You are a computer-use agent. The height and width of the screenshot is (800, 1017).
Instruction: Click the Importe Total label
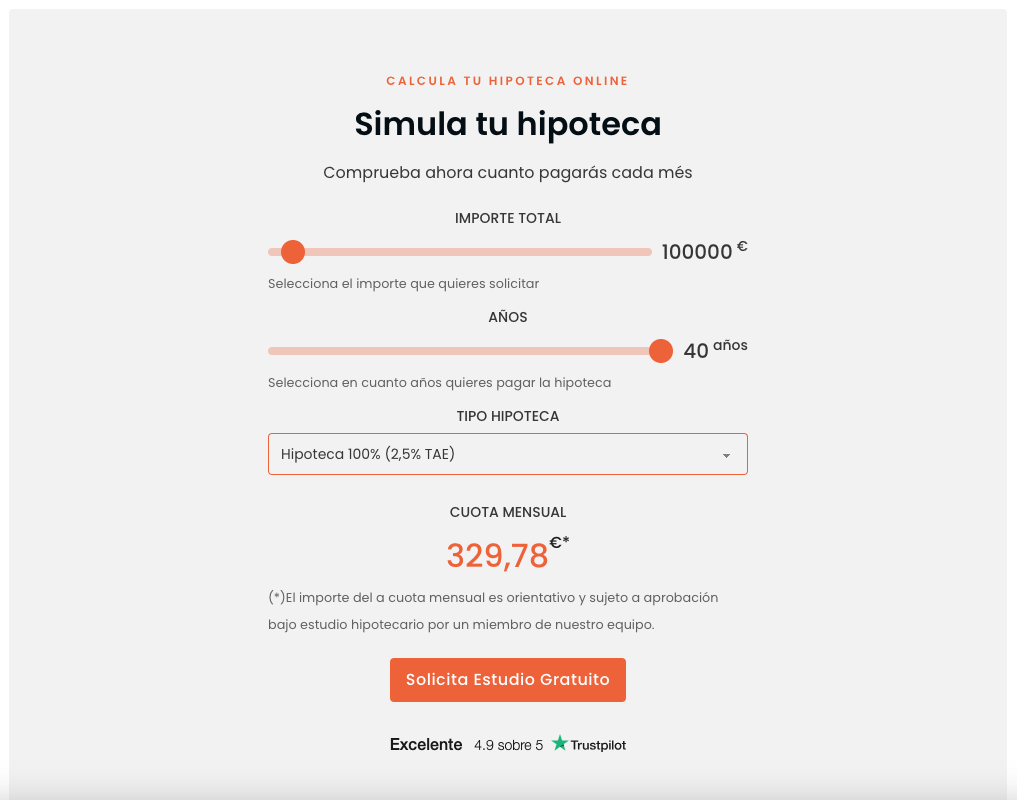[508, 218]
